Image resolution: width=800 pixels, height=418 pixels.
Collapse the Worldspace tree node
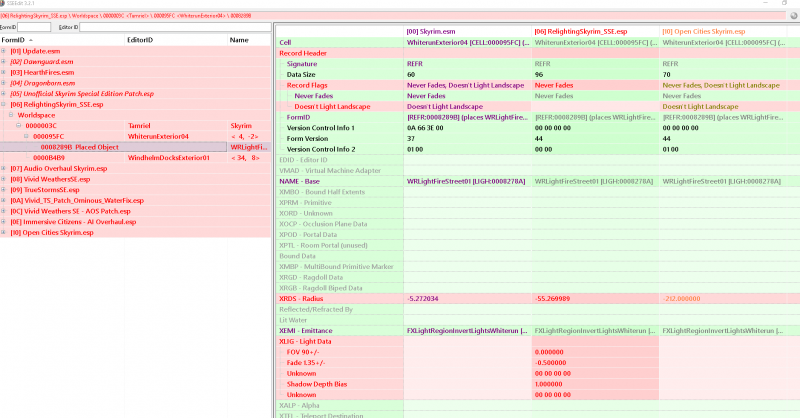click(x=11, y=115)
